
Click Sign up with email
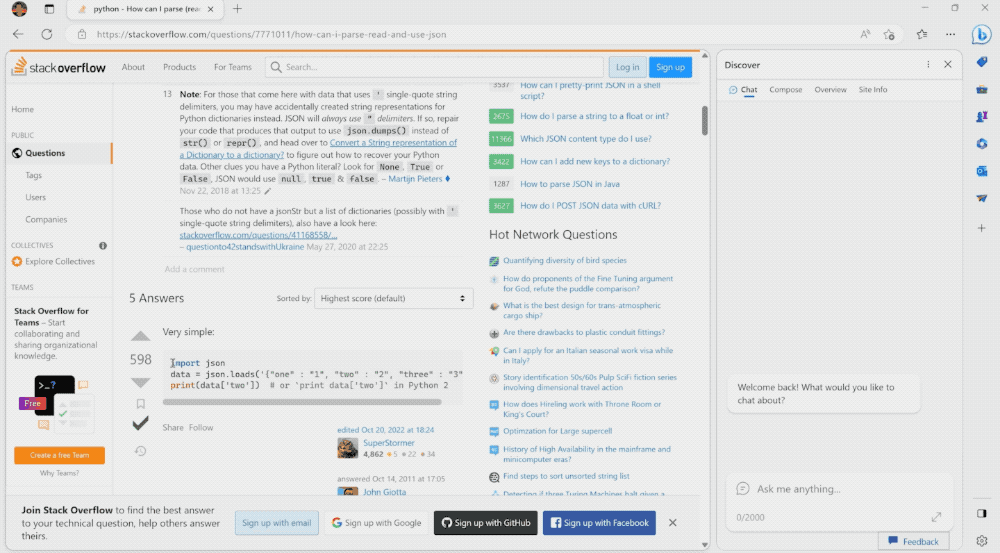pos(276,523)
